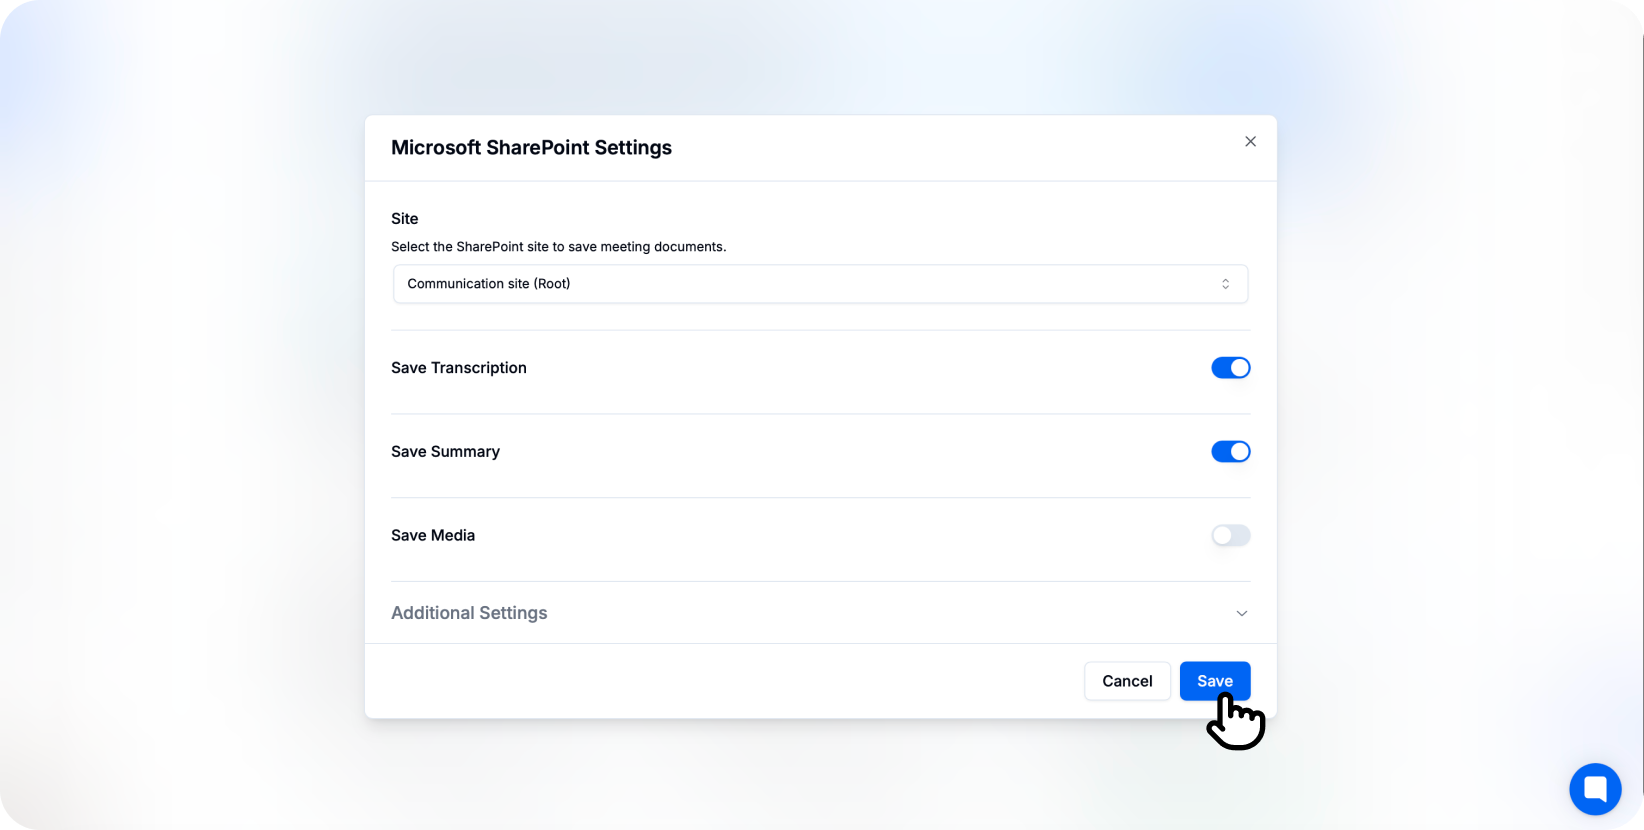Click the Save Transcription label text
The width and height of the screenshot is (1644, 830).
coord(459,368)
